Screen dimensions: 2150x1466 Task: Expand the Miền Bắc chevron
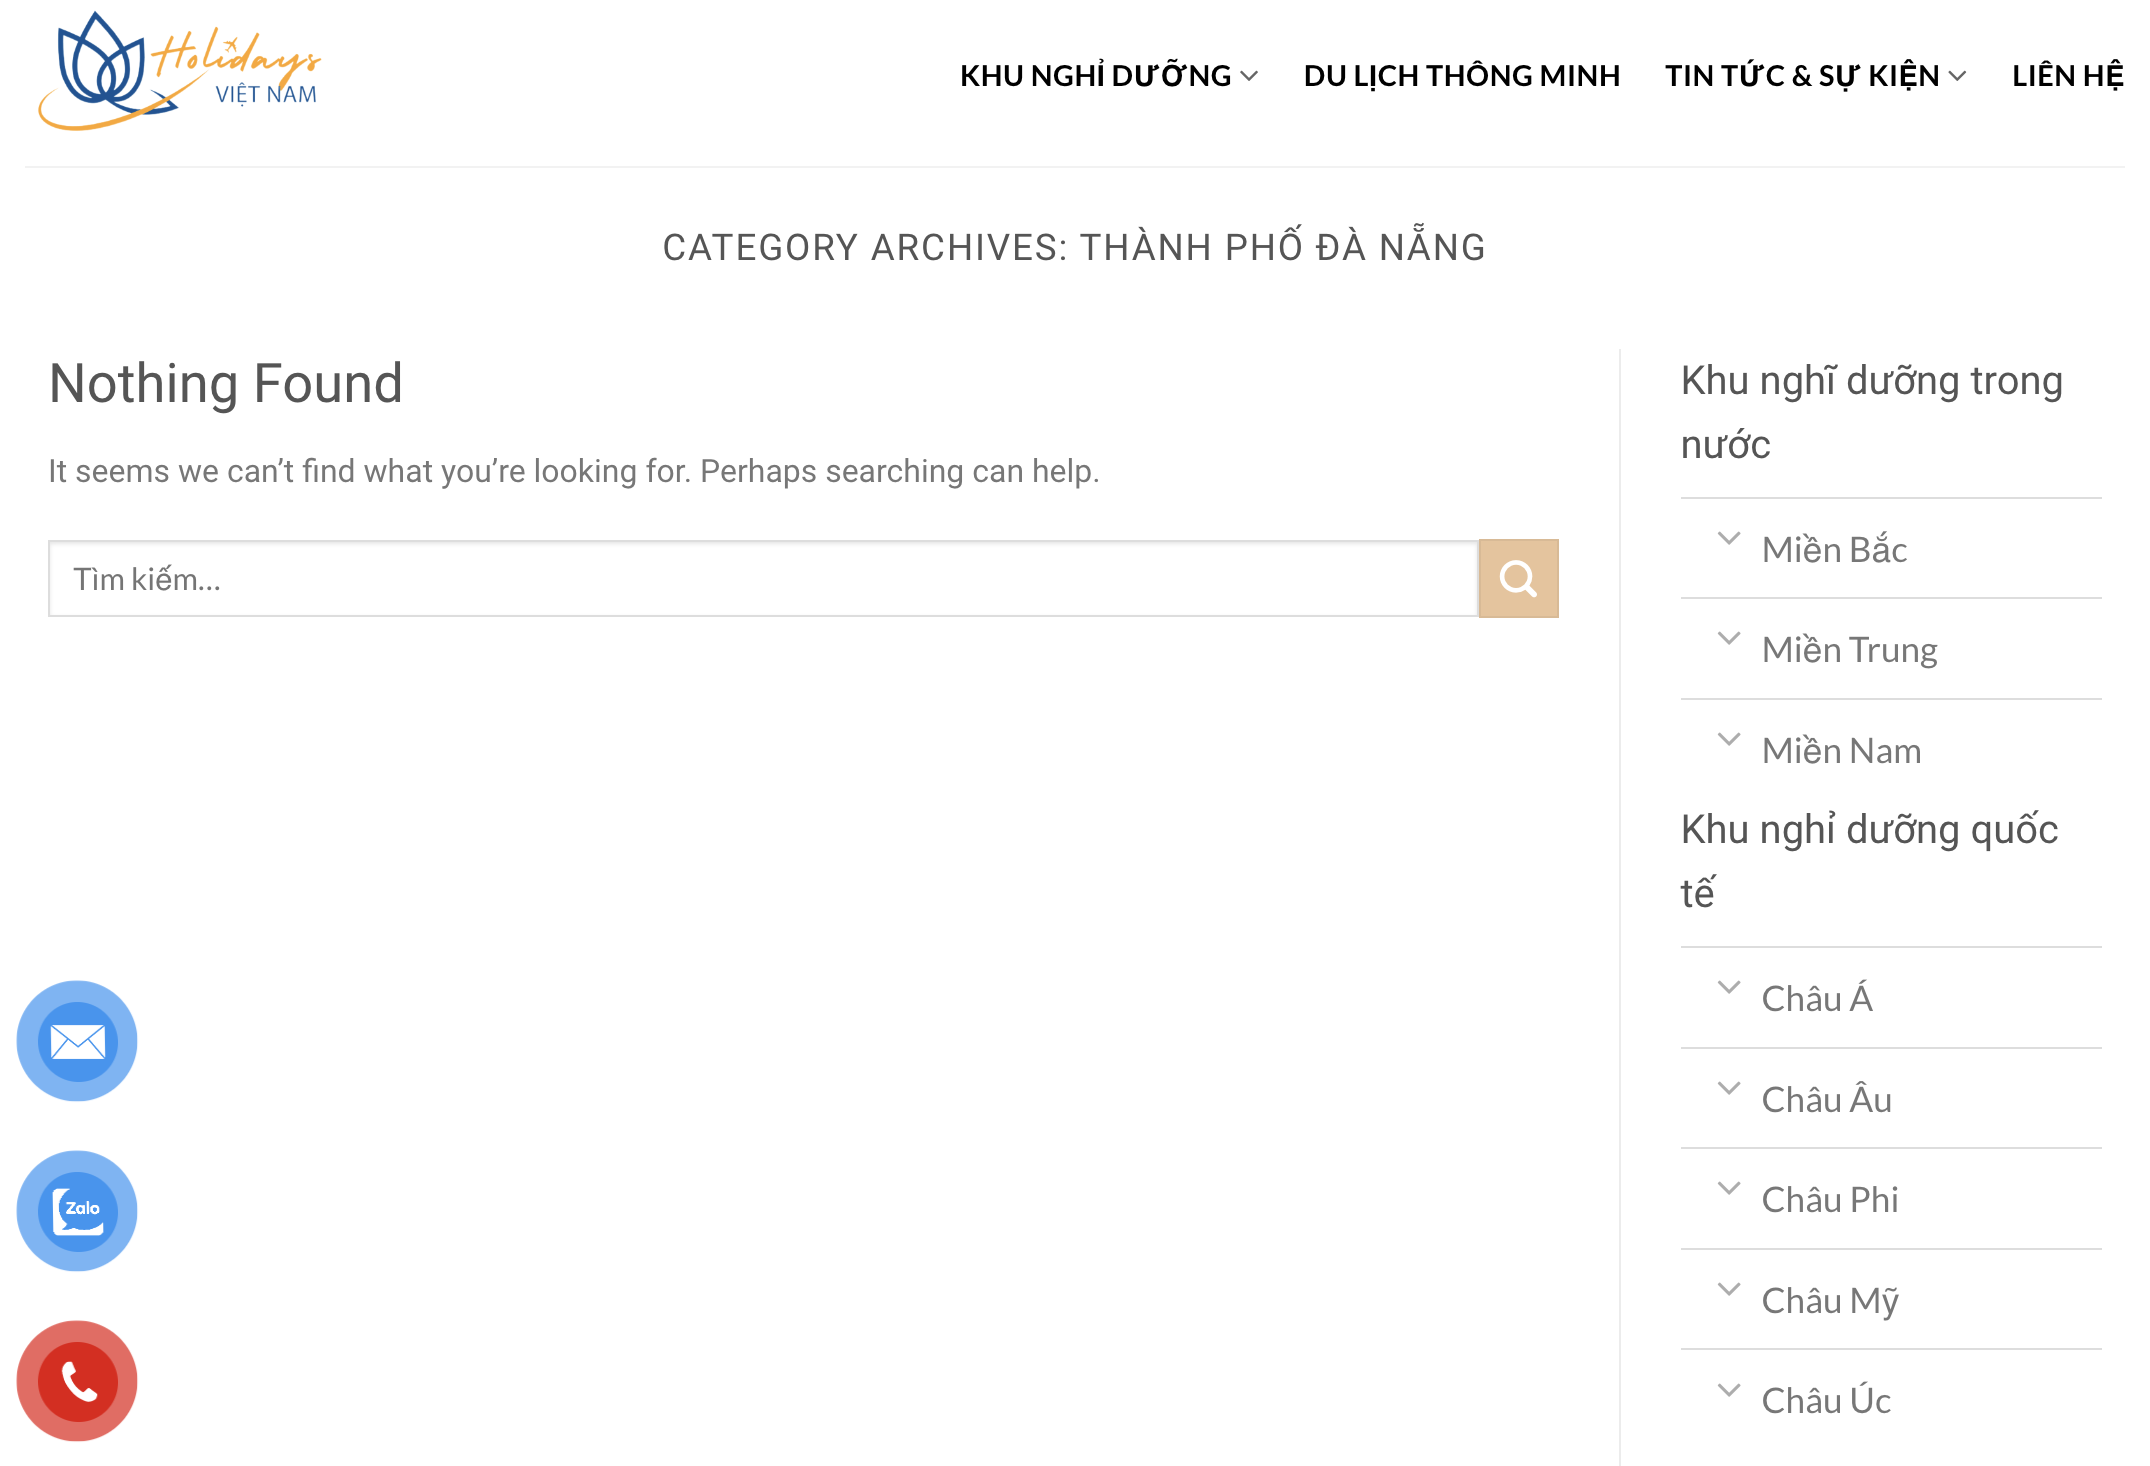click(x=1728, y=539)
